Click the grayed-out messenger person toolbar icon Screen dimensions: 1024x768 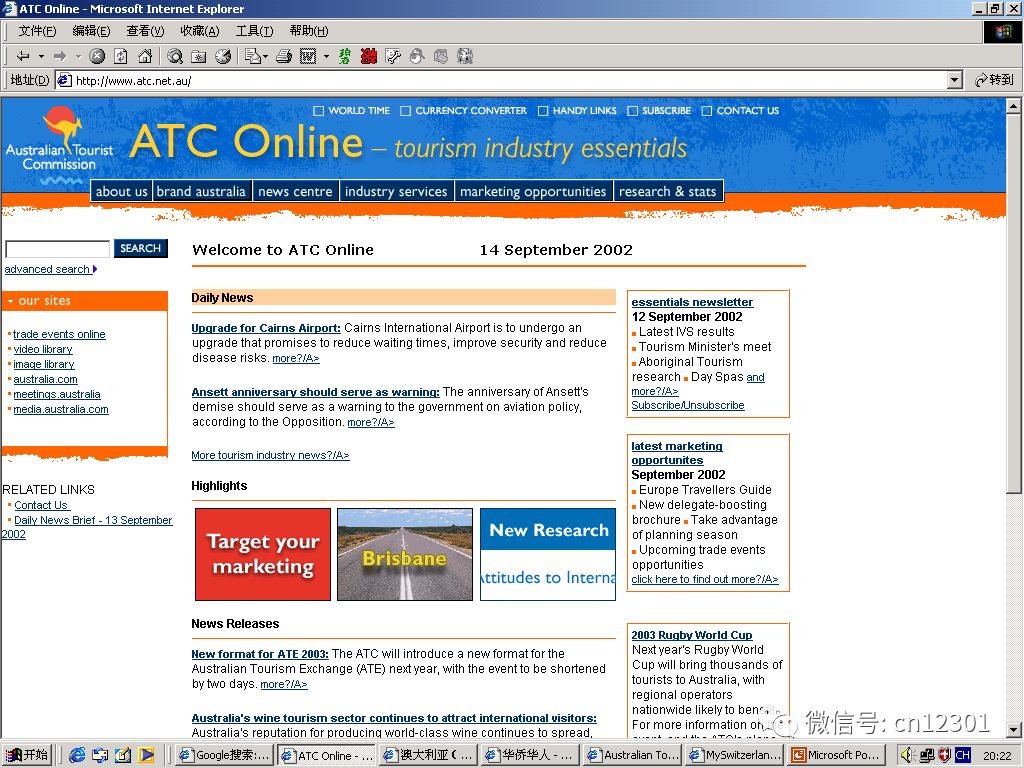(x=417, y=57)
